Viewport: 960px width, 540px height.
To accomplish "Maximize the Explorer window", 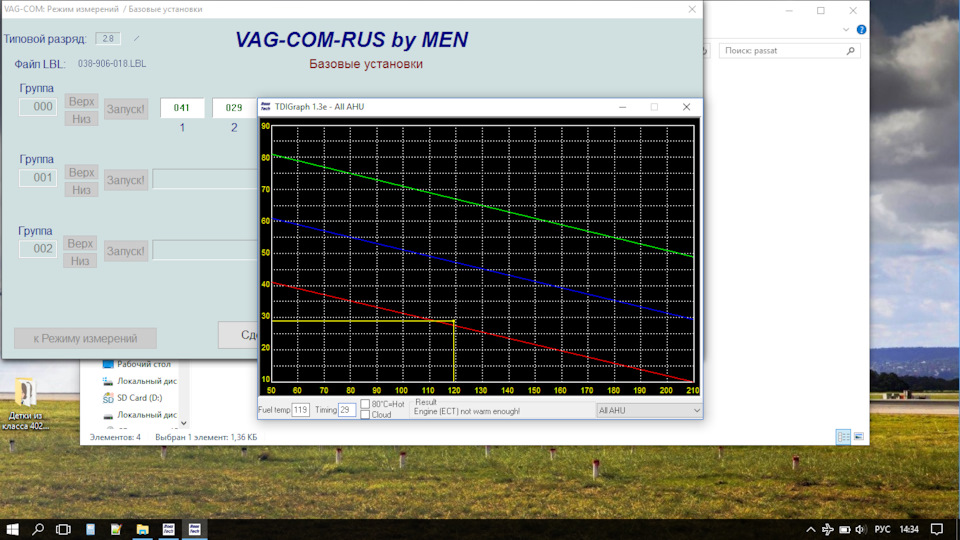I will [821, 10].
